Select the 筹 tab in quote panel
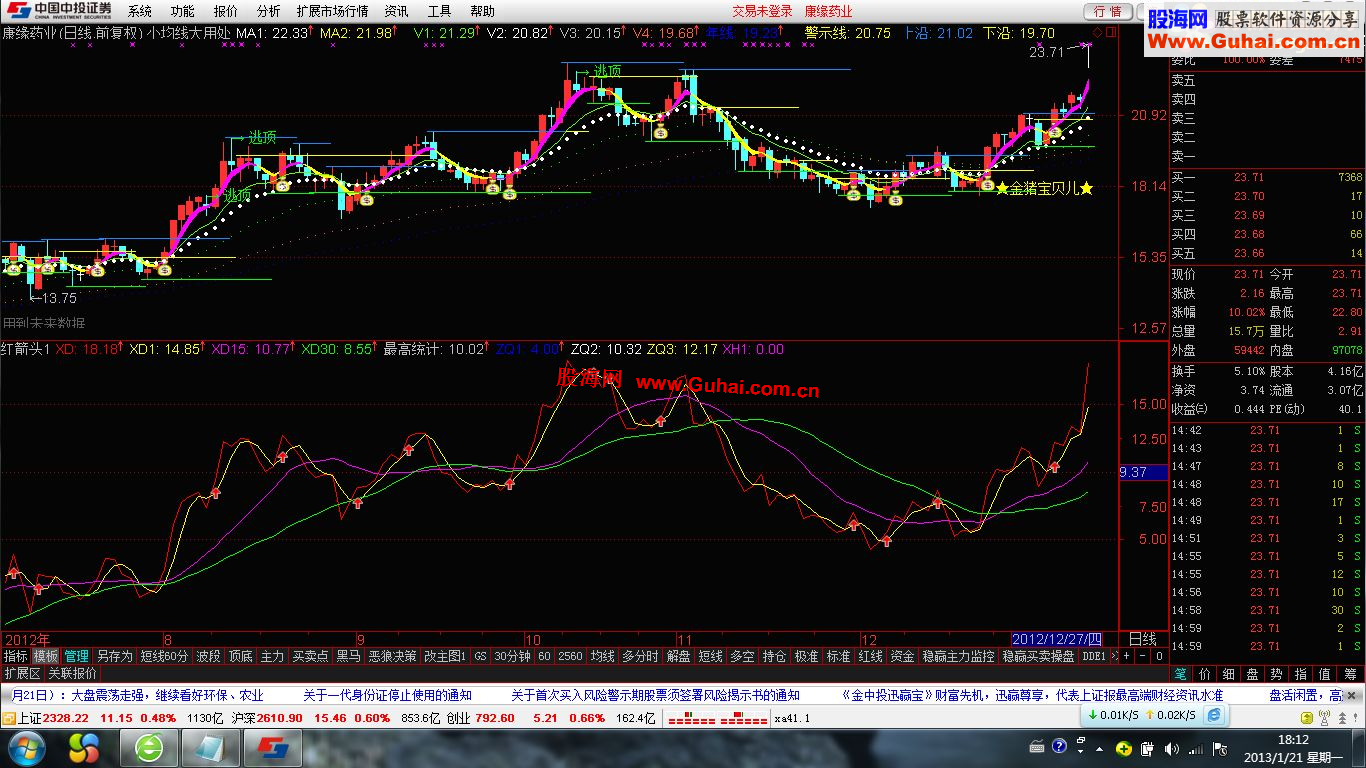1366x768 pixels. [1350, 674]
